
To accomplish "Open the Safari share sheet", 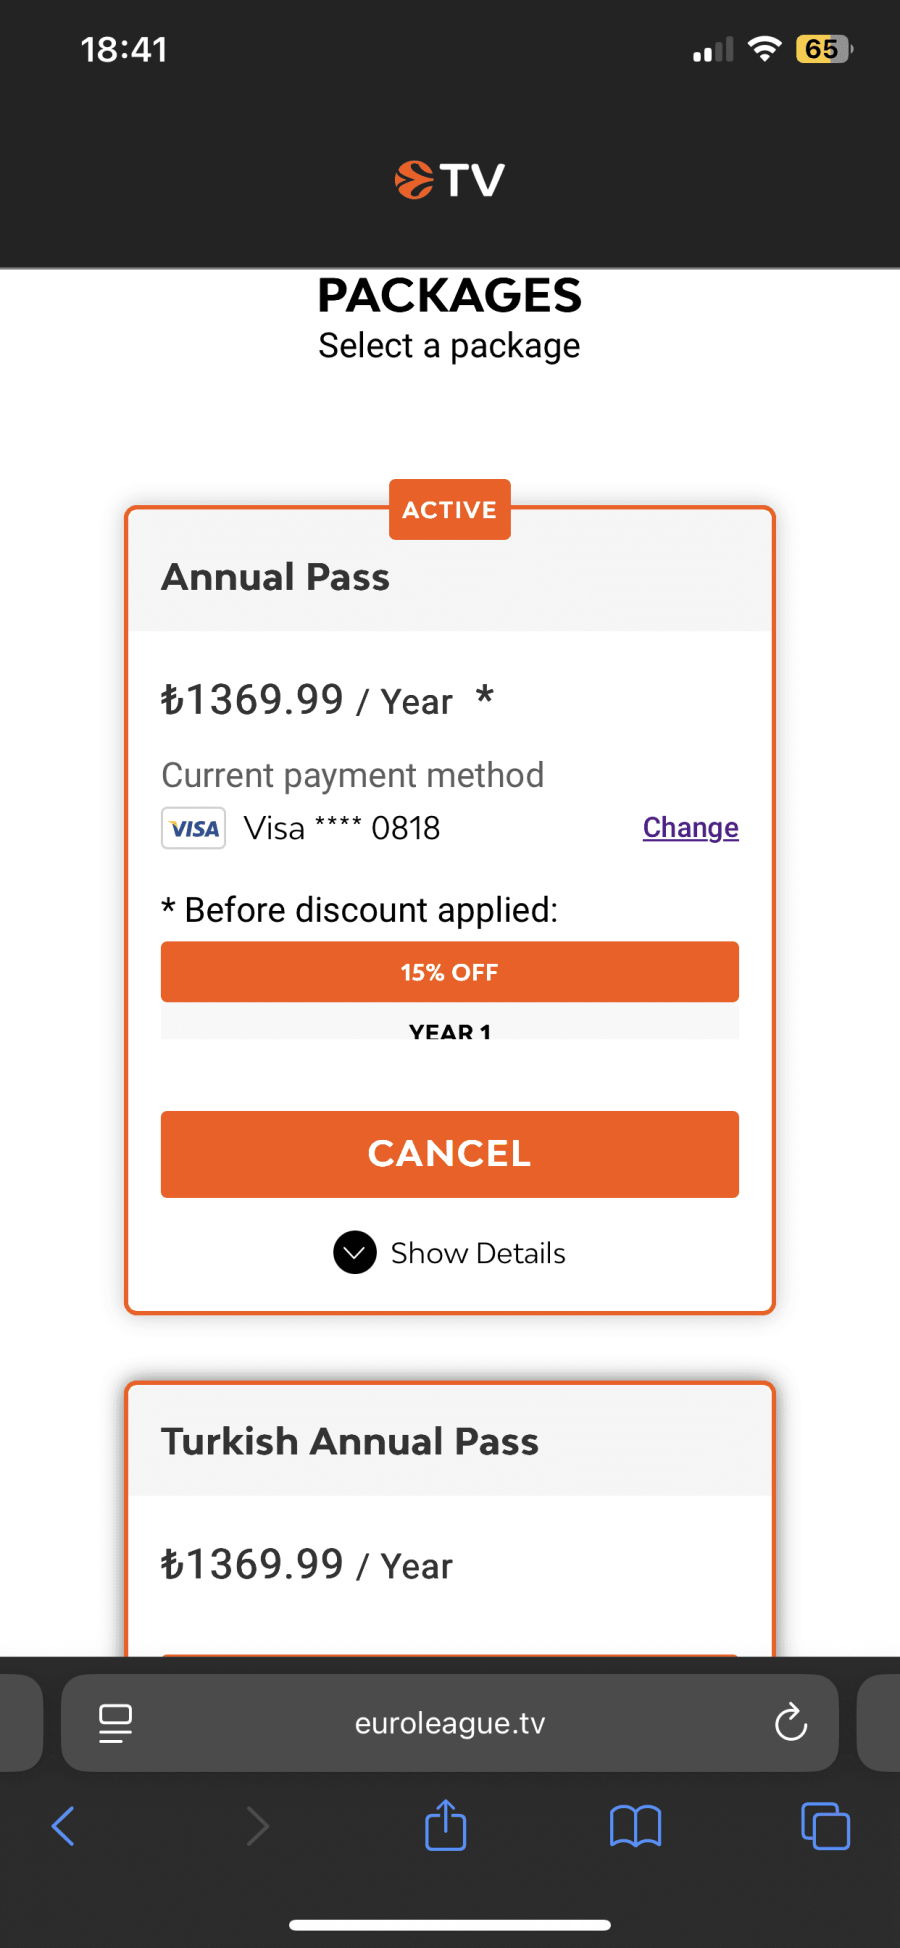I will pos(446,1826).
